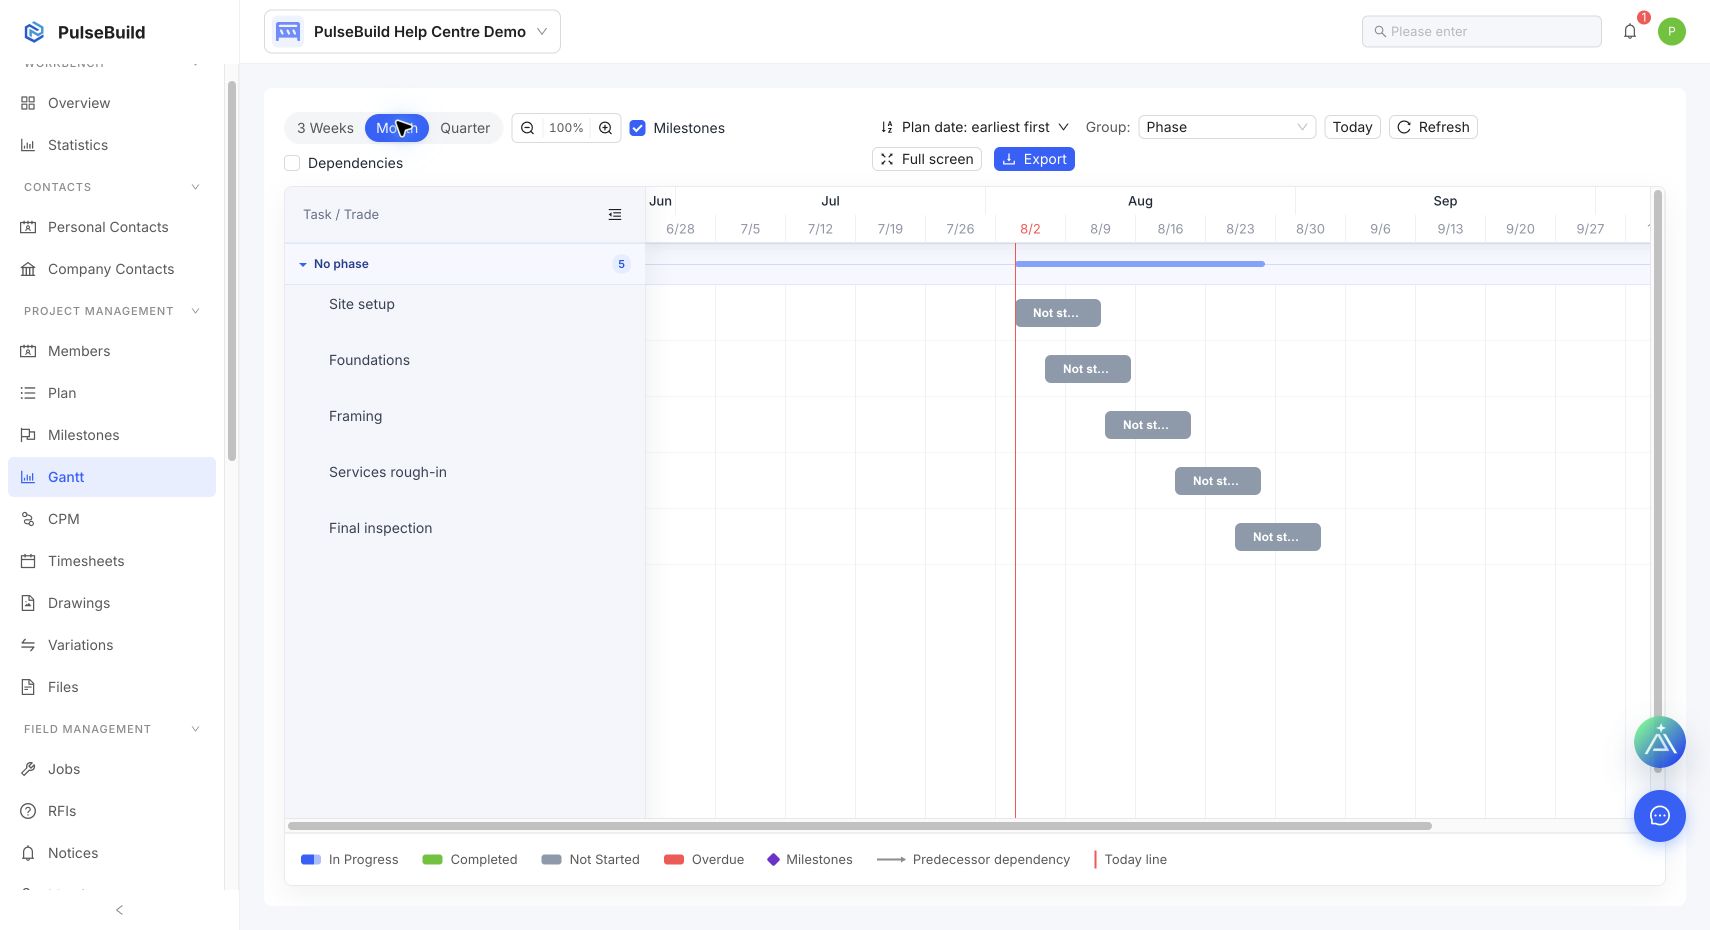Click the zoom out magnifier icon
The width and height of the screenshot is (1710, 930).
[x=527, y=128]
